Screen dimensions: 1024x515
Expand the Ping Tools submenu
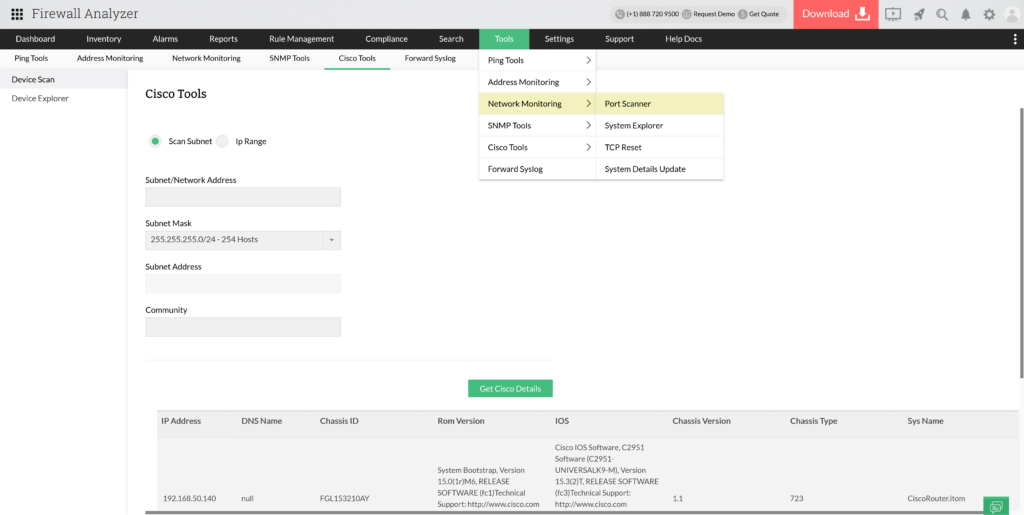coord(537,61)
